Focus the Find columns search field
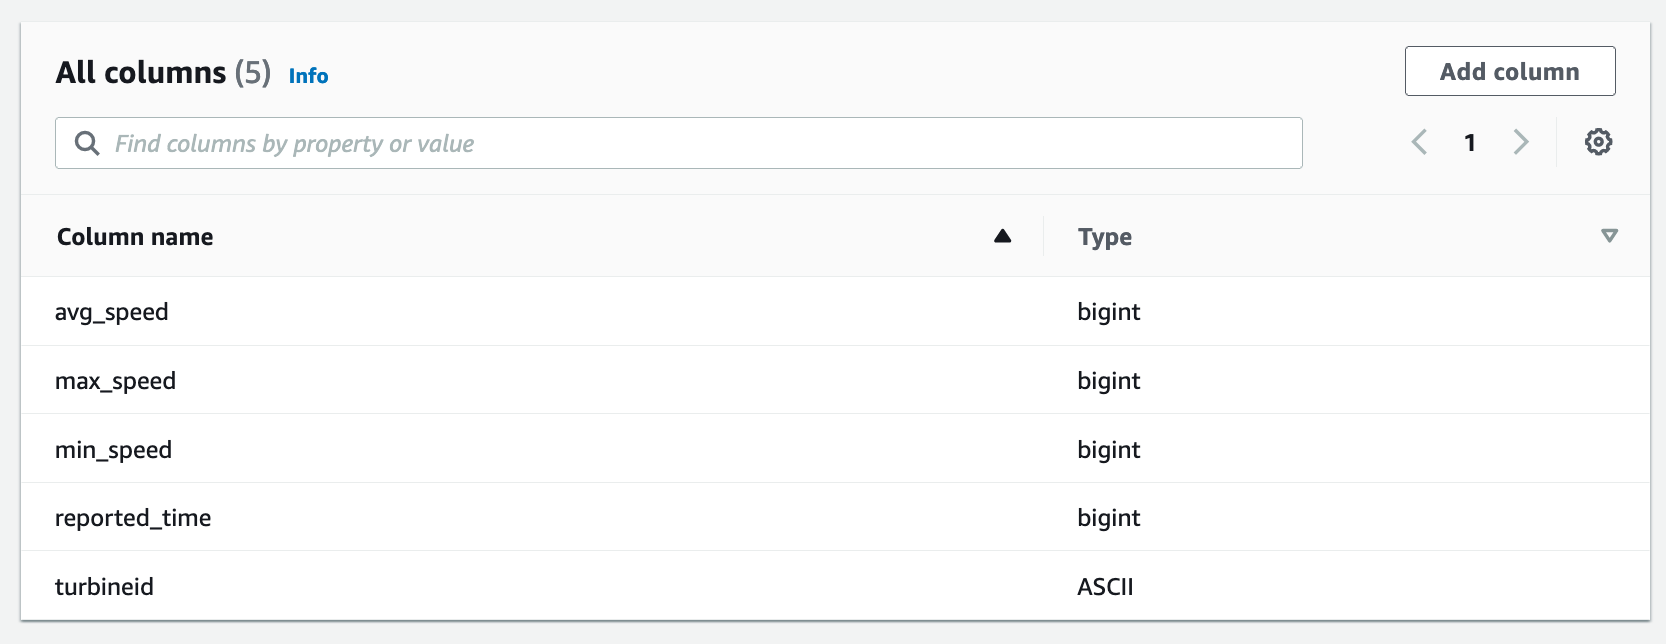1666x644 pixels. [700, 143]
